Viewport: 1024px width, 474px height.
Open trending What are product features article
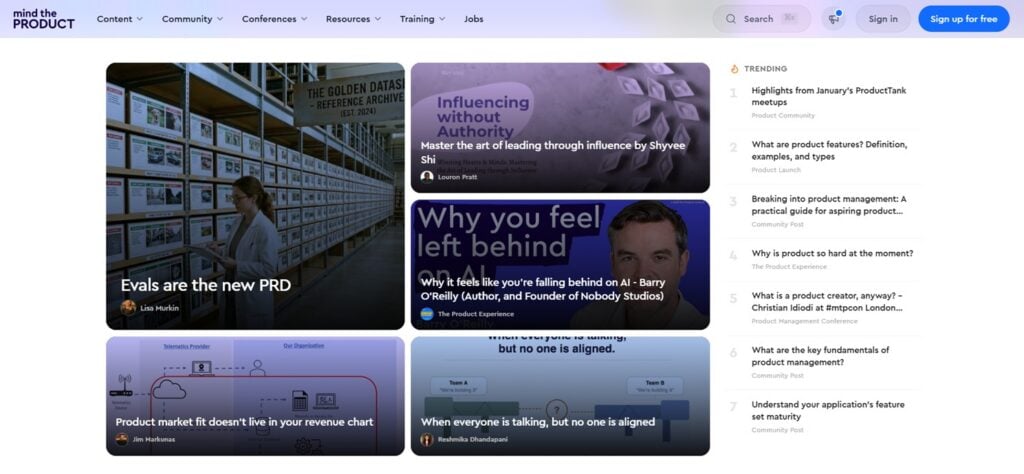click(x=829, y=151)
